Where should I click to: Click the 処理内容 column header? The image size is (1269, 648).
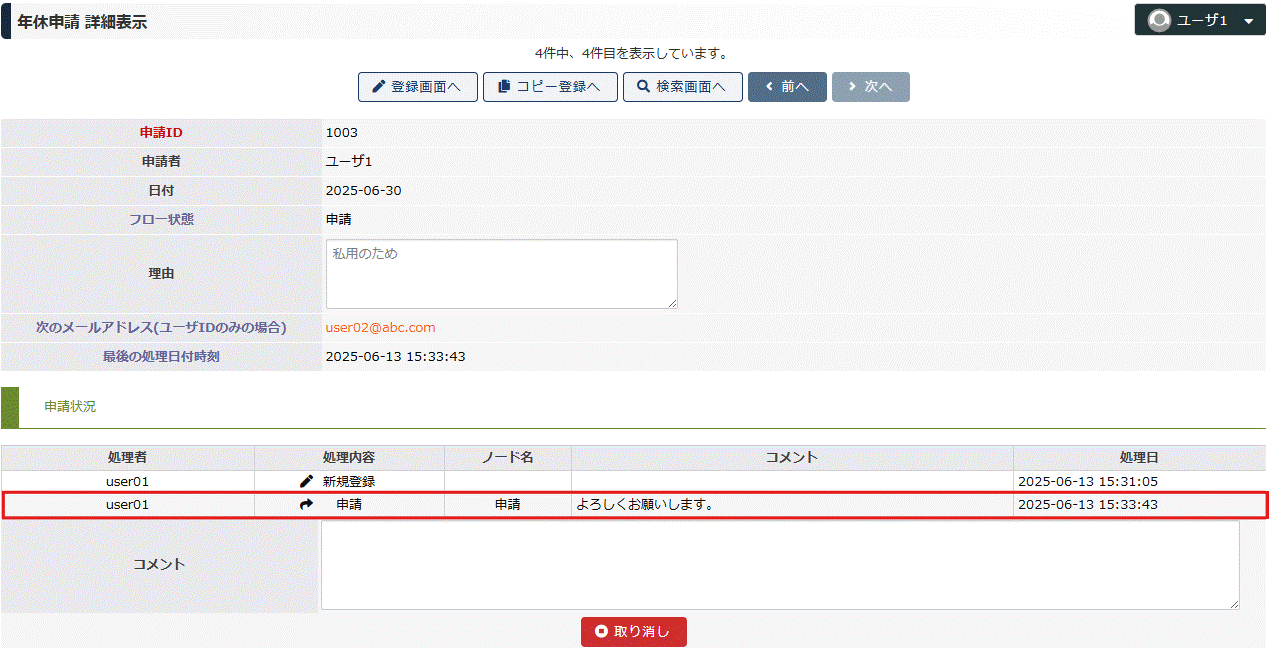(x=349, y=457)
